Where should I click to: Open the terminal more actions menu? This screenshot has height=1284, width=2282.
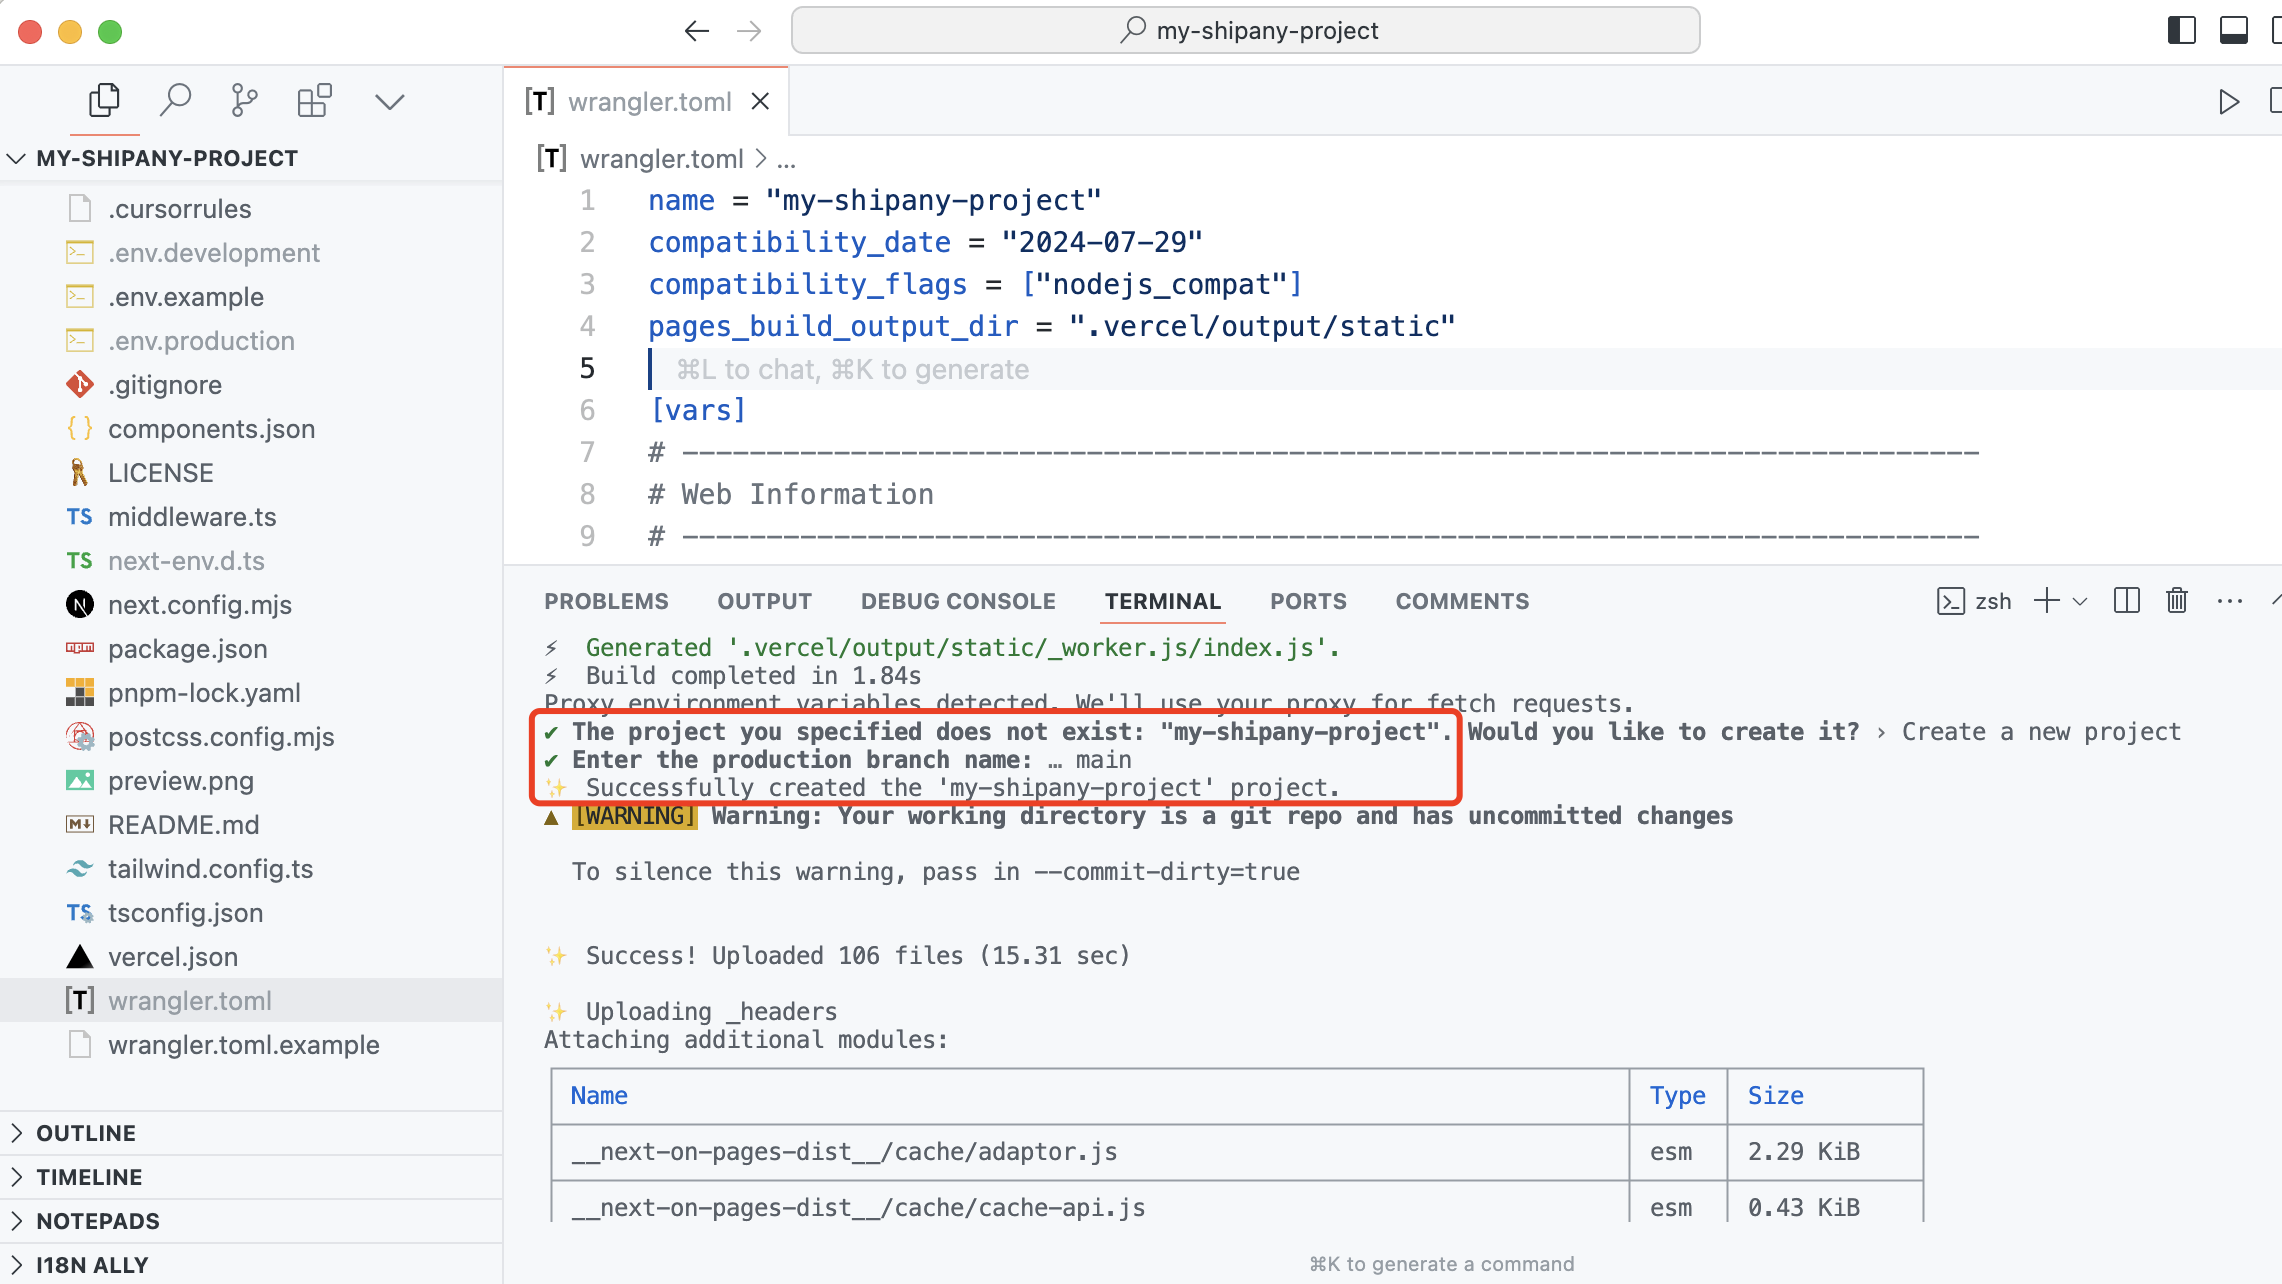point(2230,600)
